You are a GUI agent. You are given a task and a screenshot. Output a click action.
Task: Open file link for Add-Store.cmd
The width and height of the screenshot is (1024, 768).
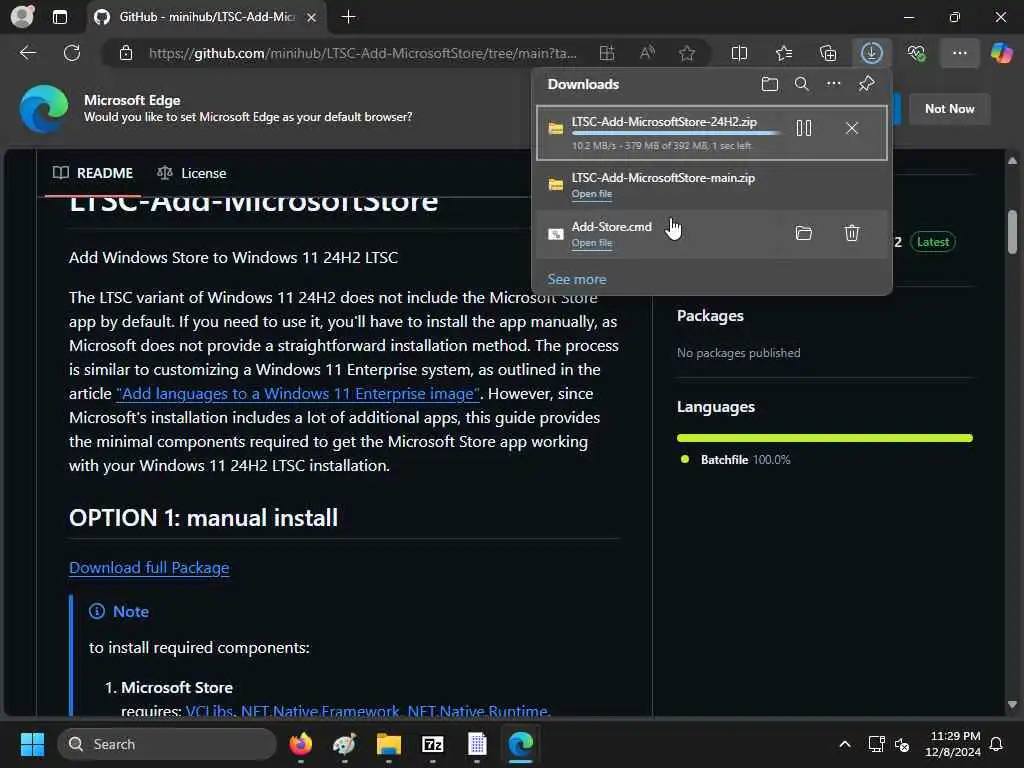(592, 243)
